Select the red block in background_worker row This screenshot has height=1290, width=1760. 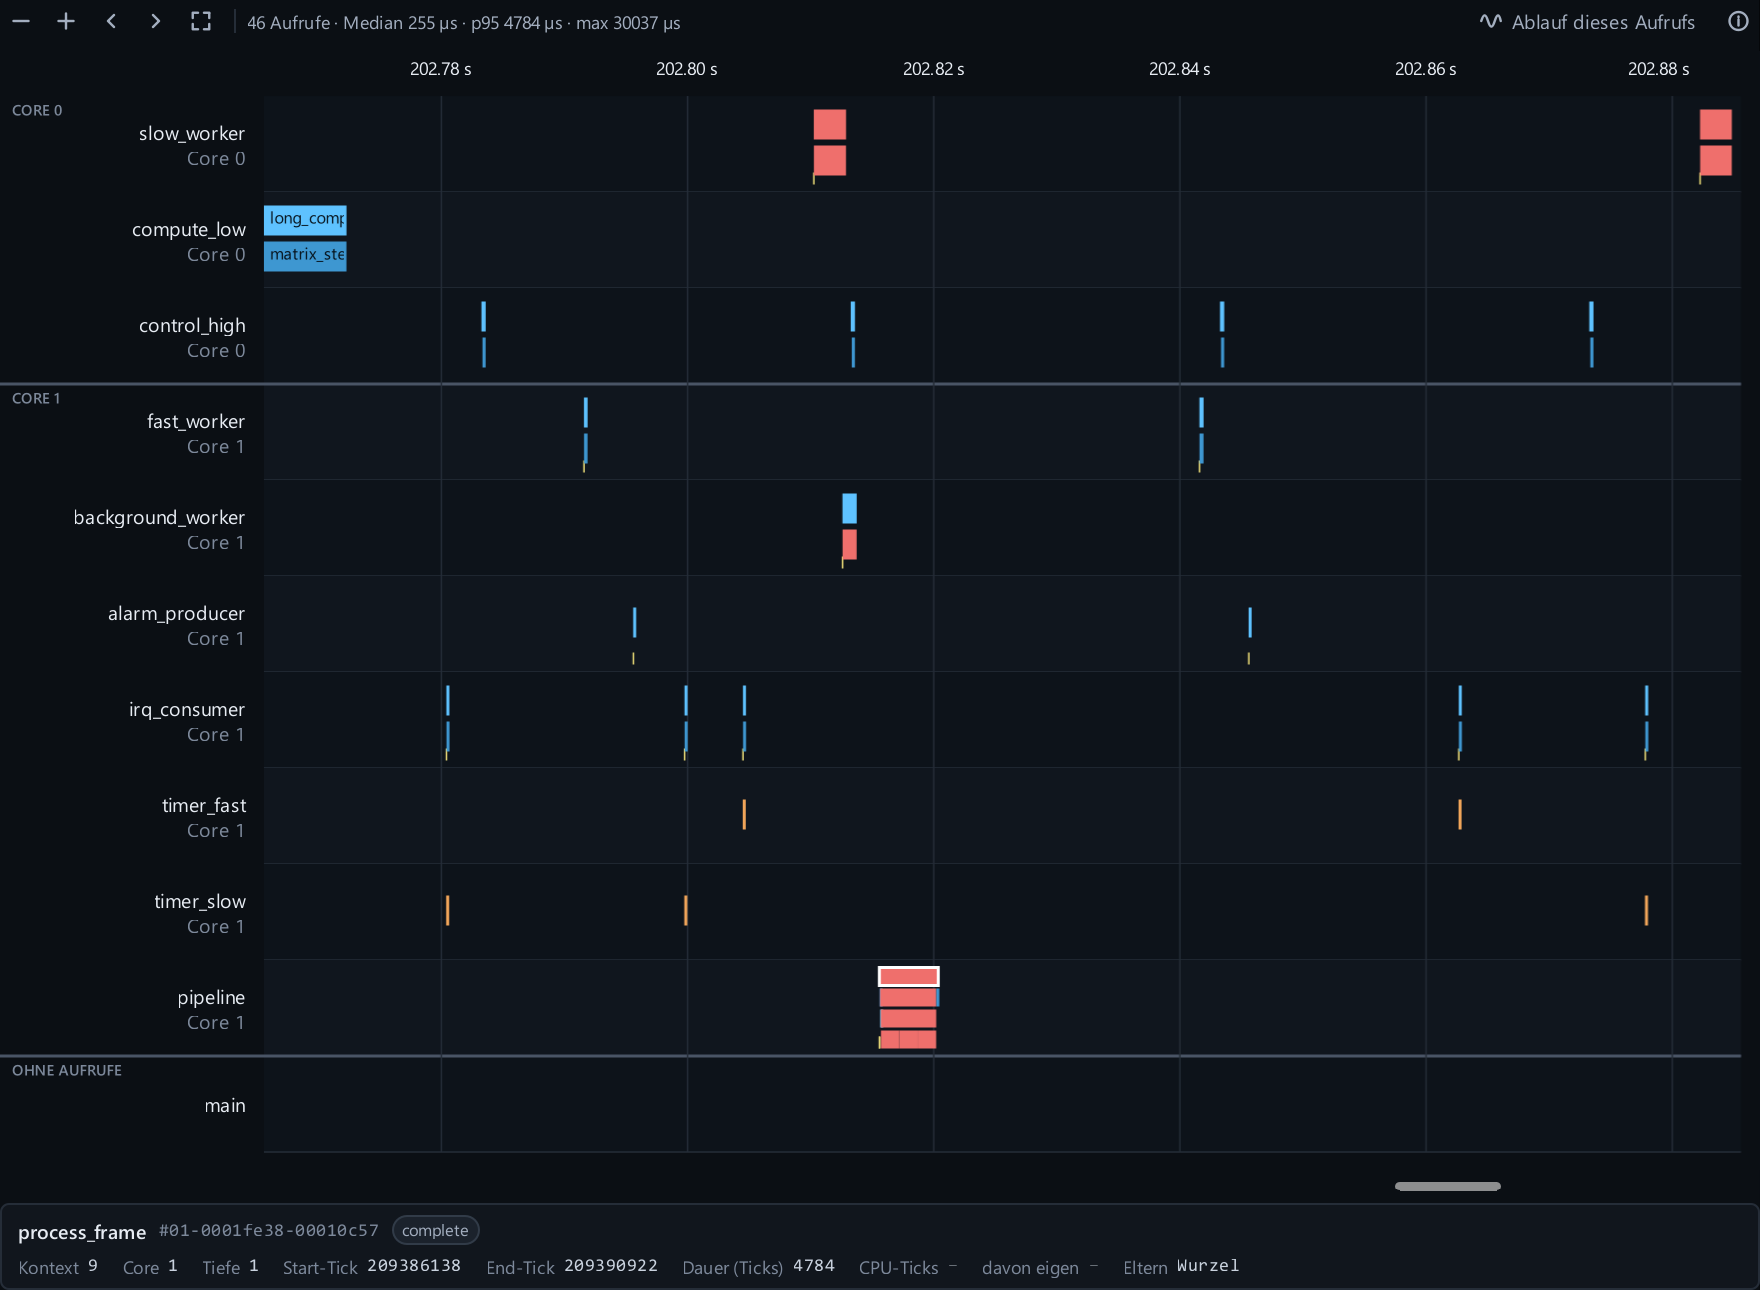(x=849, y=544)
